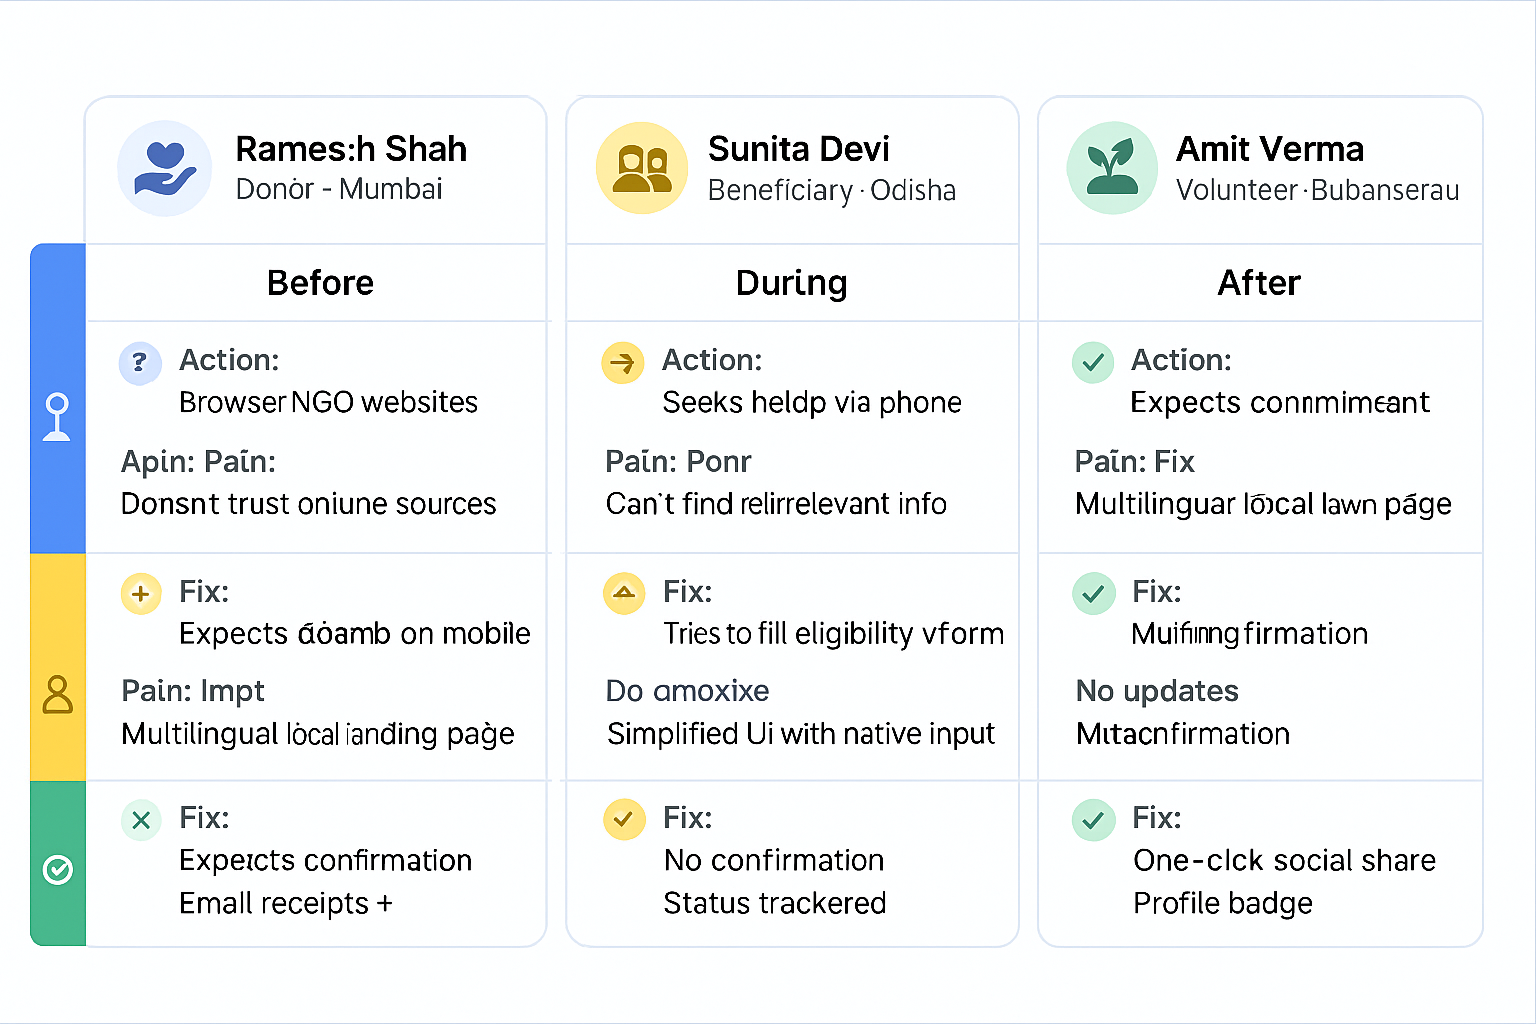Click the plus icon in Before column
The width and height of the screenshot is (1536, 1024).
pos(141,593)
